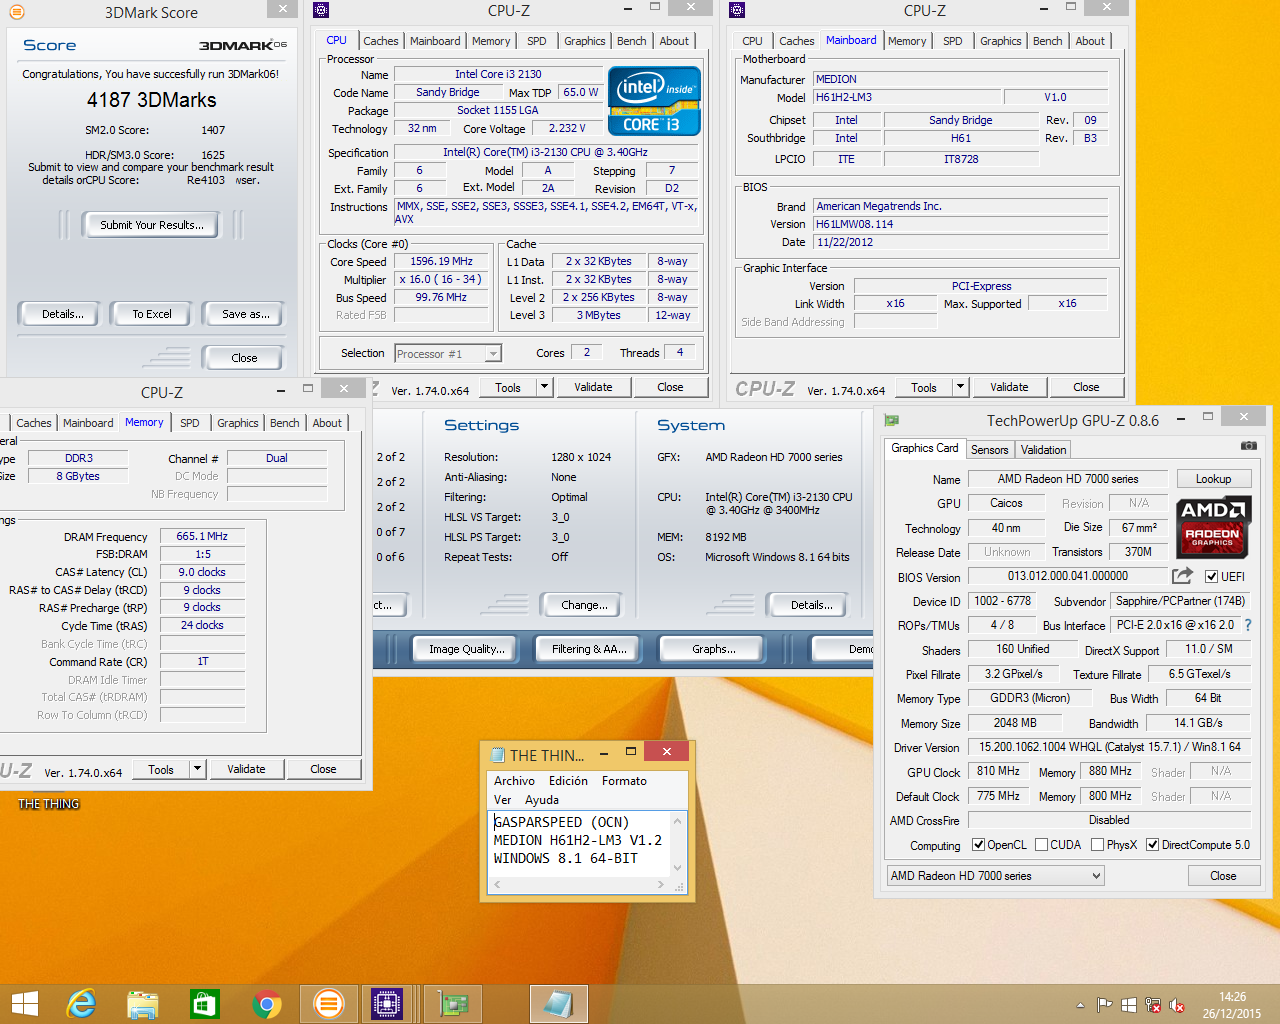Switch to the CPU-Z taskbar icon
Screen dimensions: 1280x1024
(x=386, y=1003)
